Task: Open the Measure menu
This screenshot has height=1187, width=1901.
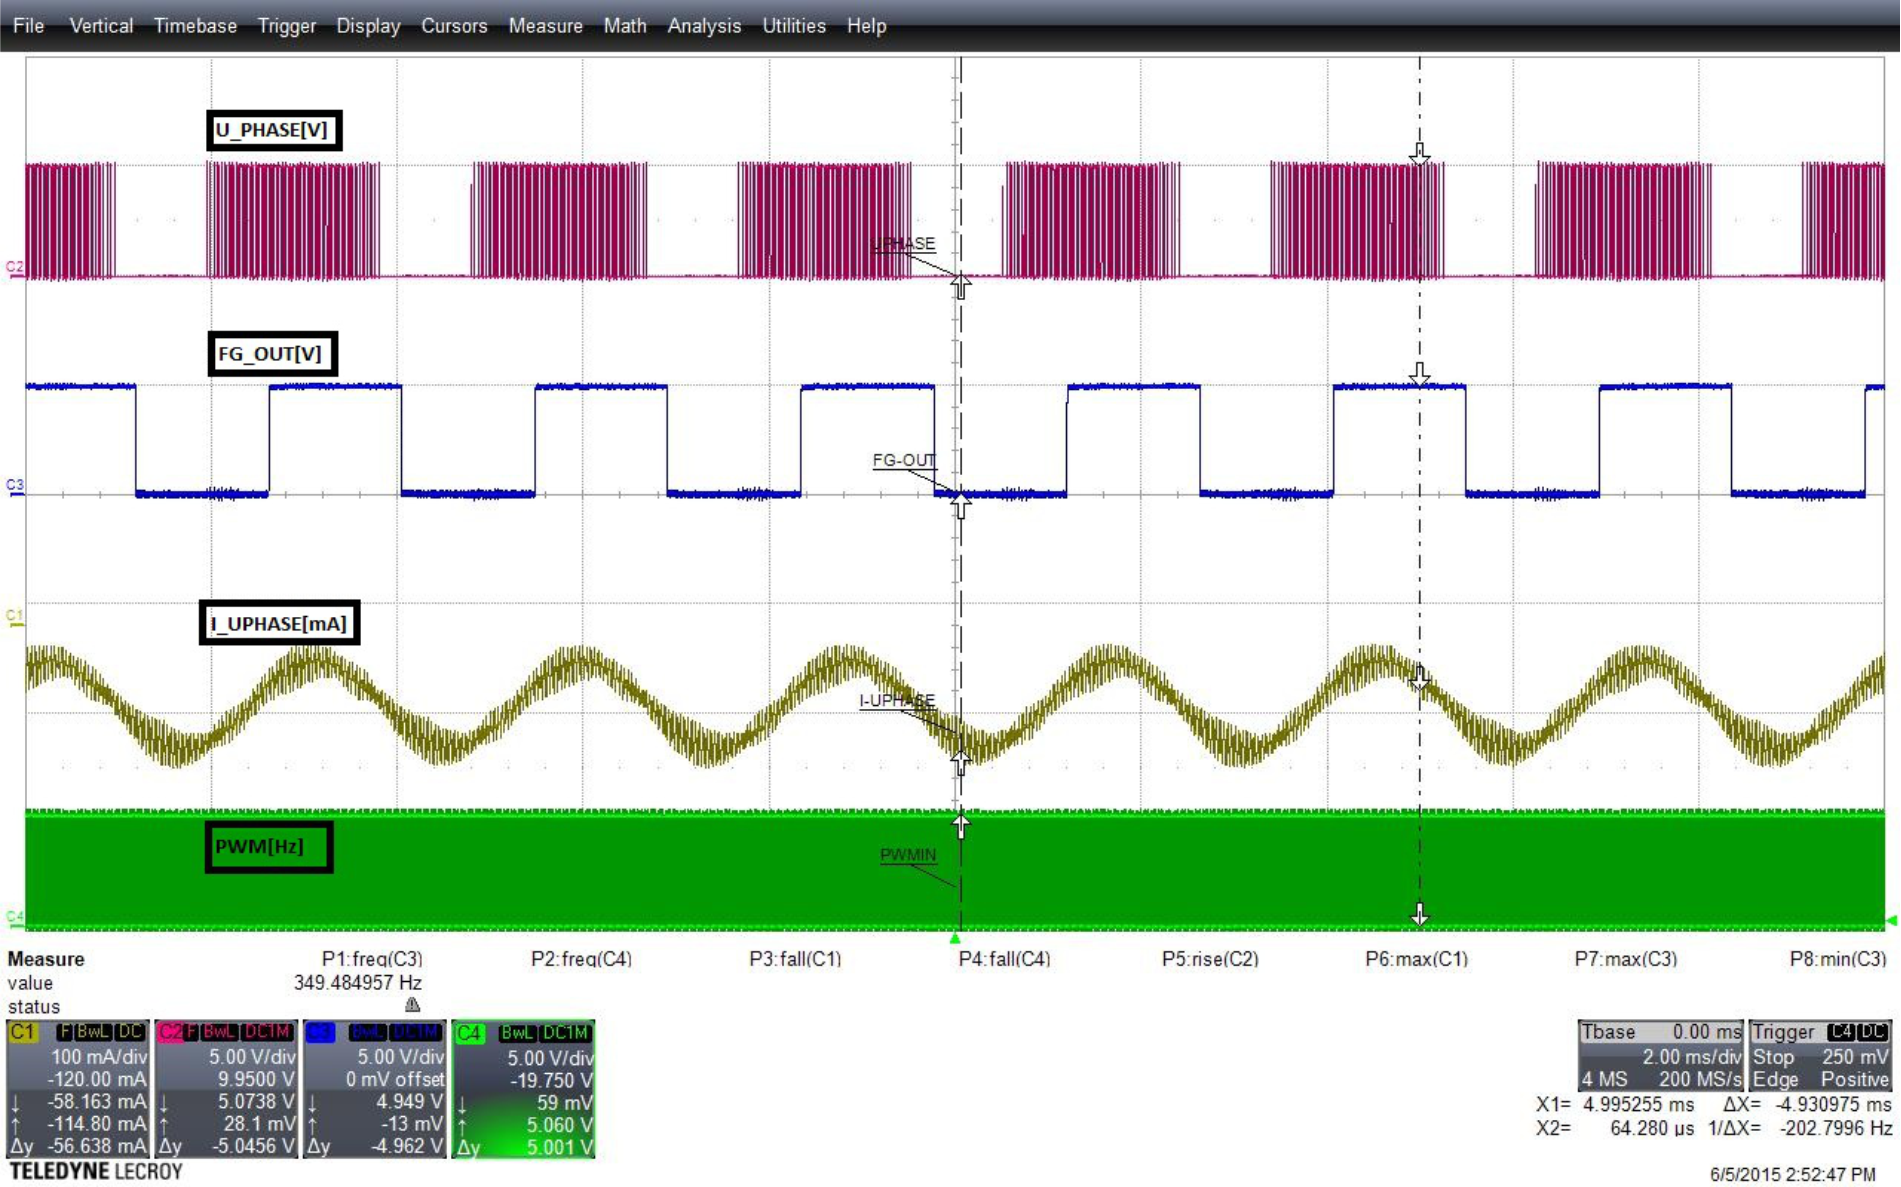Action: point(546,25)
